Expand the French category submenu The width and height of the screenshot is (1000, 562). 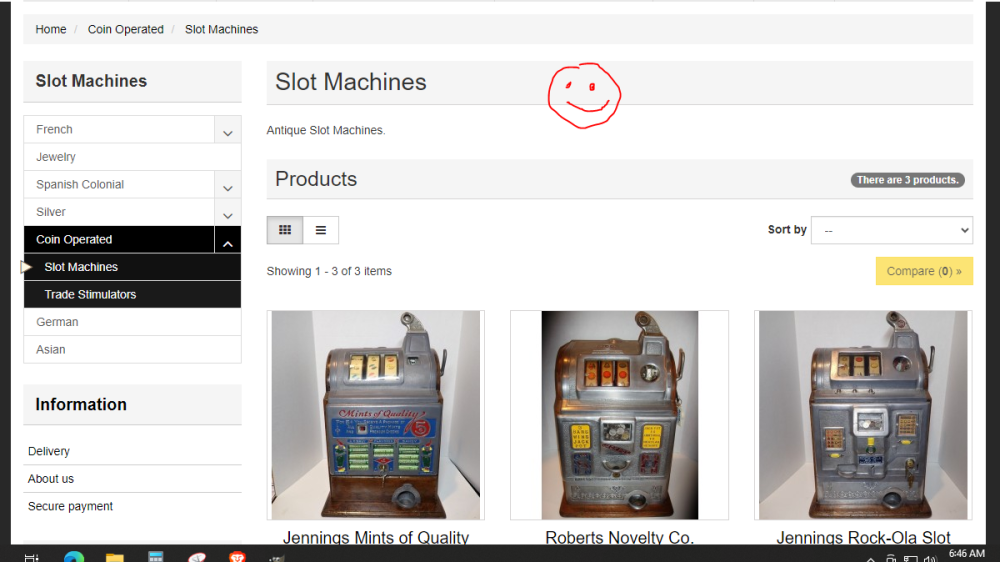(x=227, y=130)
